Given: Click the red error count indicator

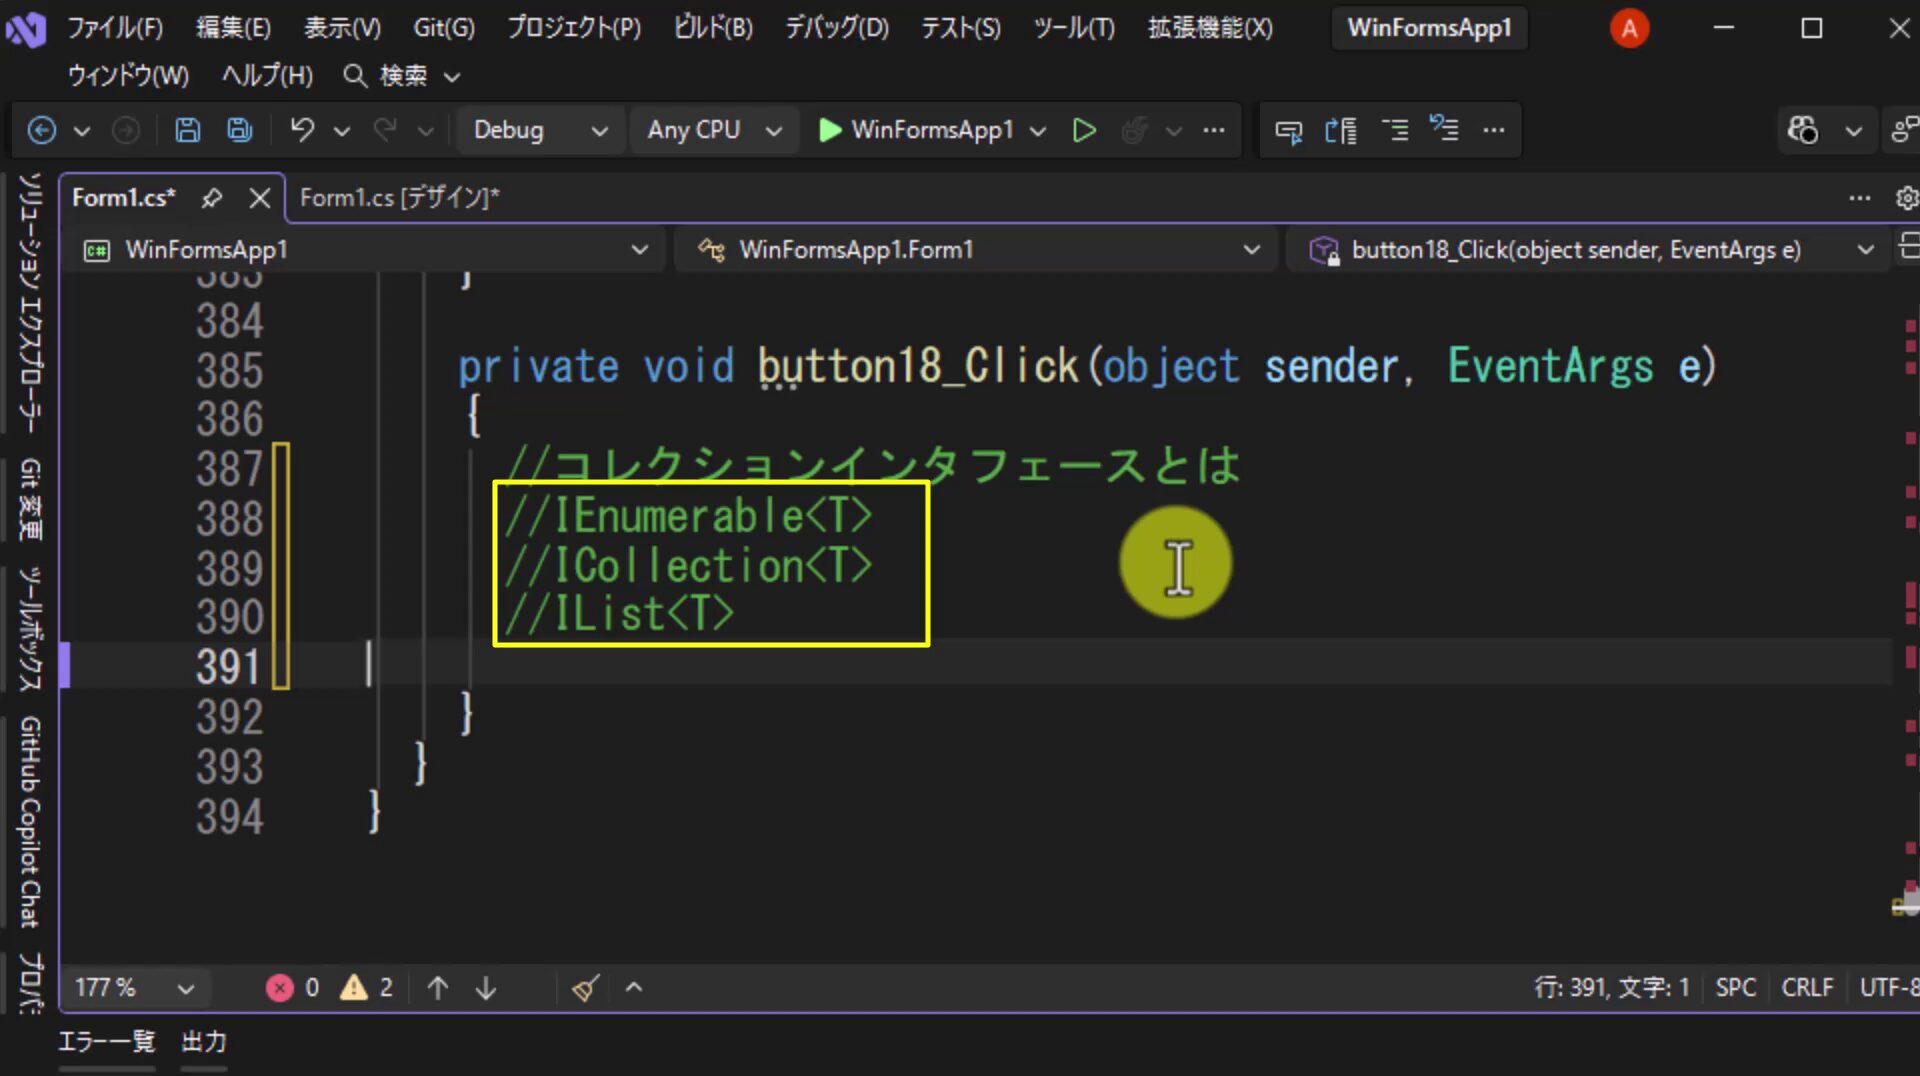Looking at the screenshot, I should click(x=292, y=988).
